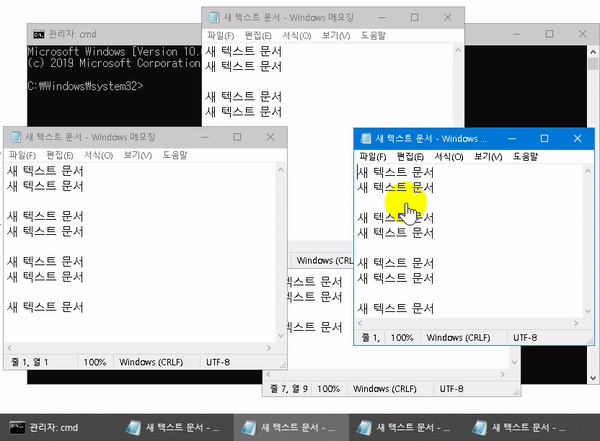This screenshot has height=441, width=600.
Task: Open 파일(F) menu in top Notepad window
Action: [x=220, y=36]
